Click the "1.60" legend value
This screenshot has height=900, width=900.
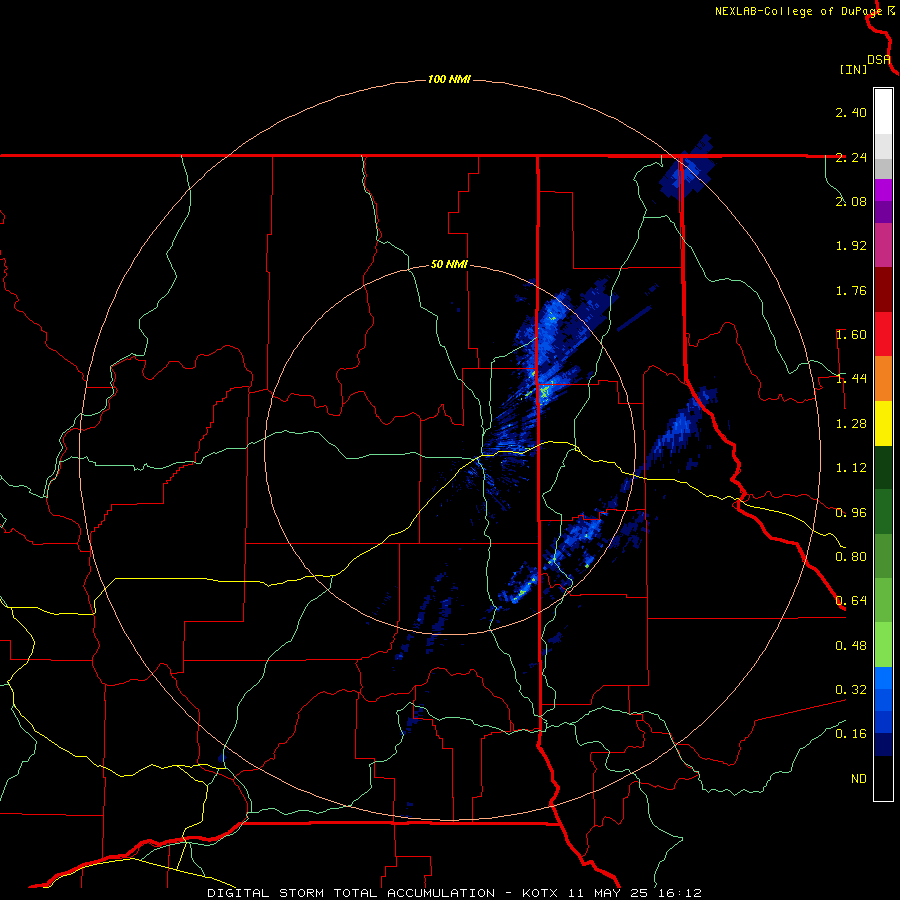(851, 334)
